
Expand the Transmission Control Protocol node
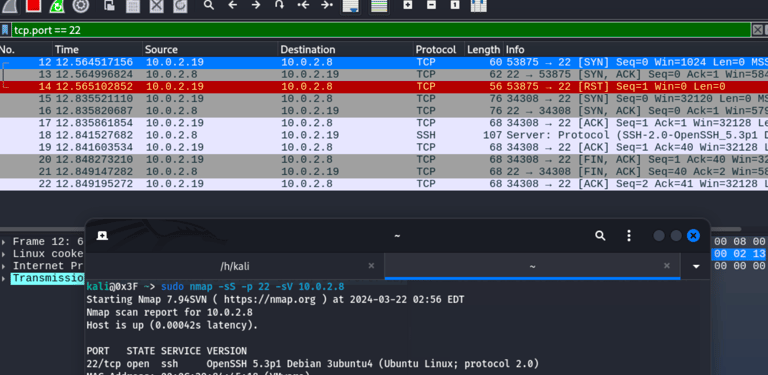(4, 278)
